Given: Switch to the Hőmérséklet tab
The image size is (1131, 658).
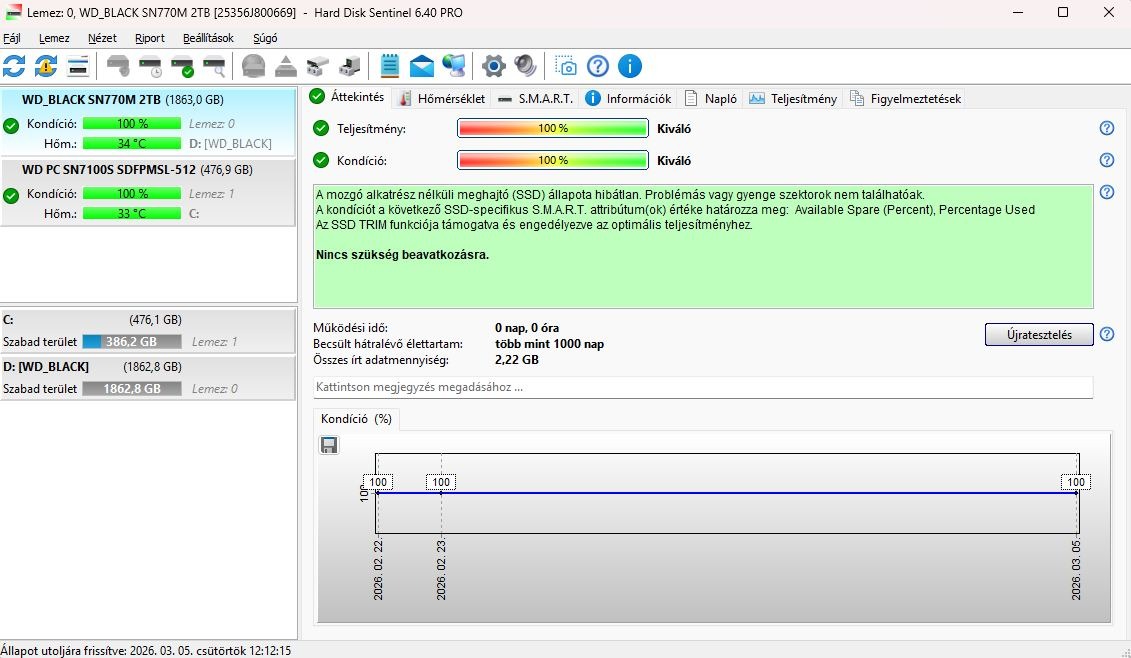Looking at the screenshot, I should click(x=442, y=99).
